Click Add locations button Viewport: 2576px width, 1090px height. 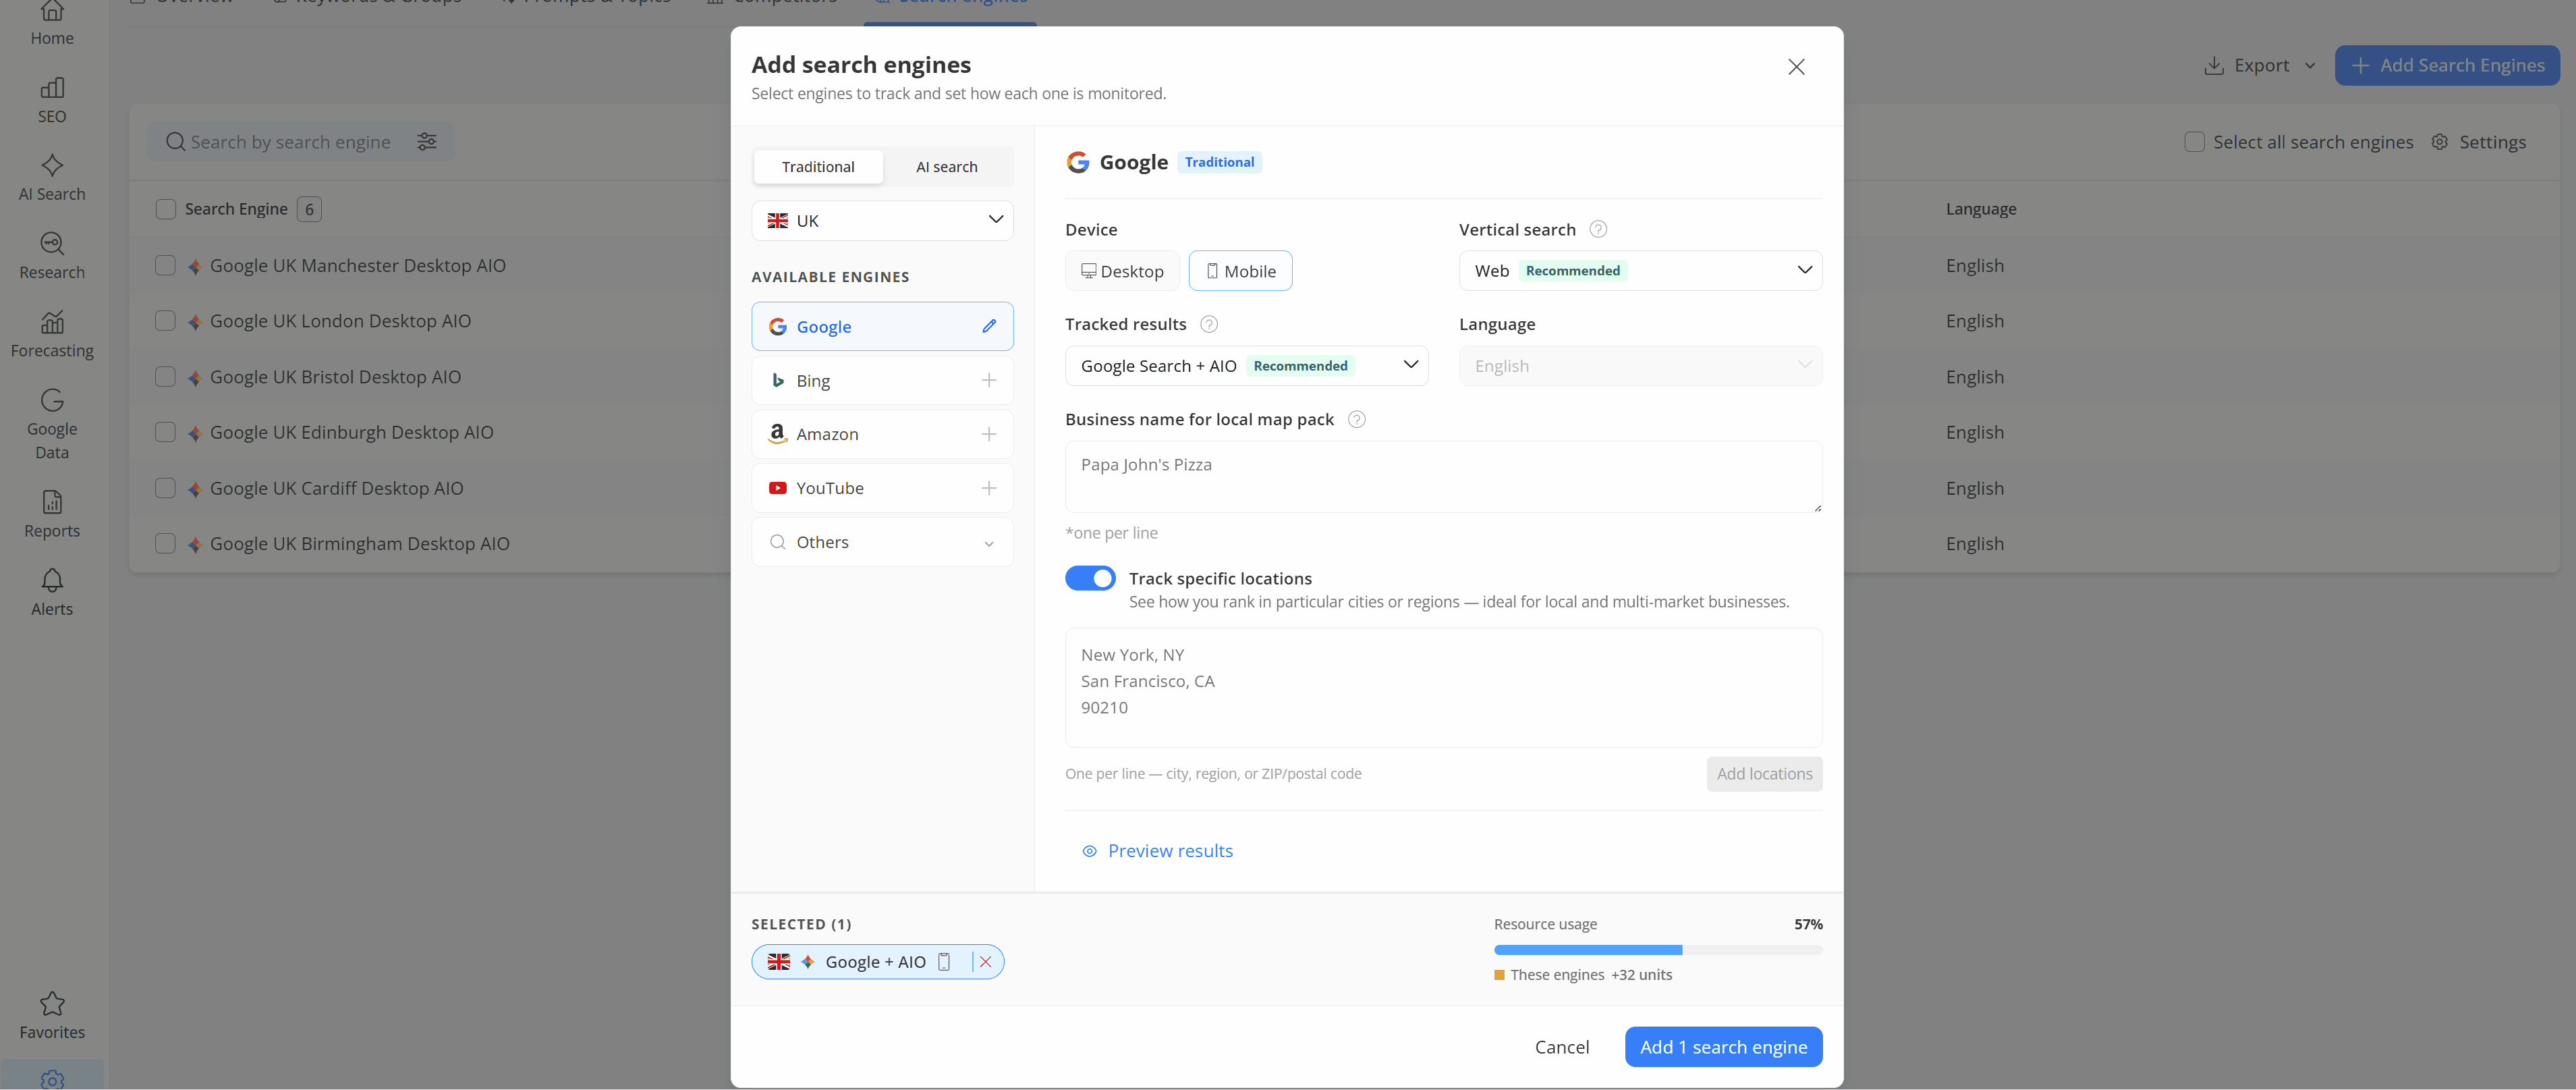tap(1764, 774)
